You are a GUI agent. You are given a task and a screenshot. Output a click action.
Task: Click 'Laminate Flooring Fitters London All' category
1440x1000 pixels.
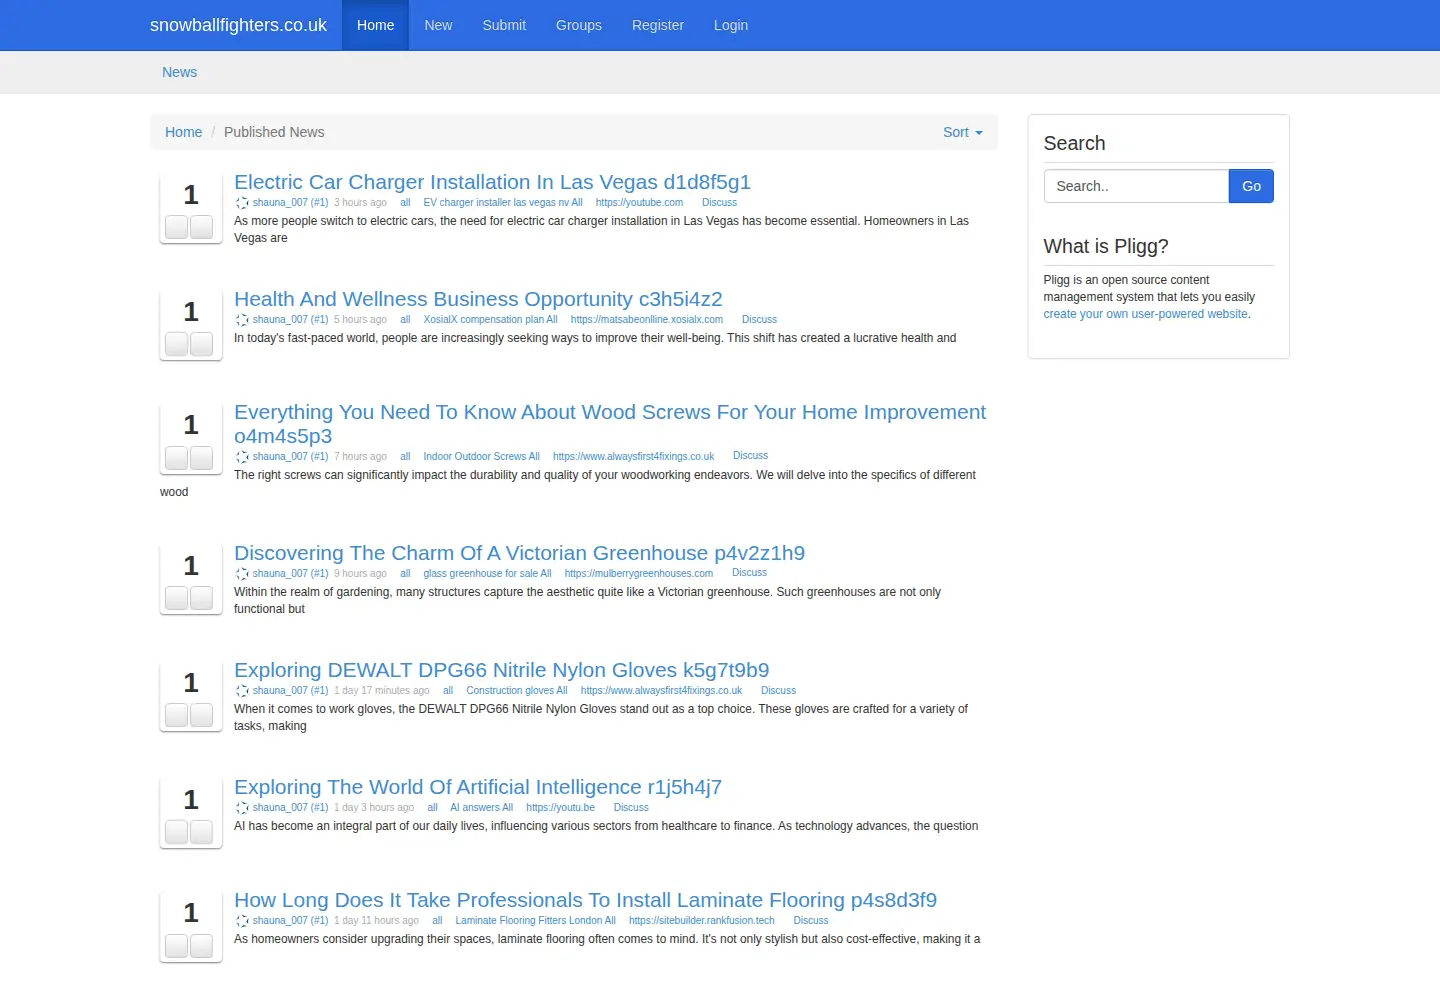coord(535,921)
